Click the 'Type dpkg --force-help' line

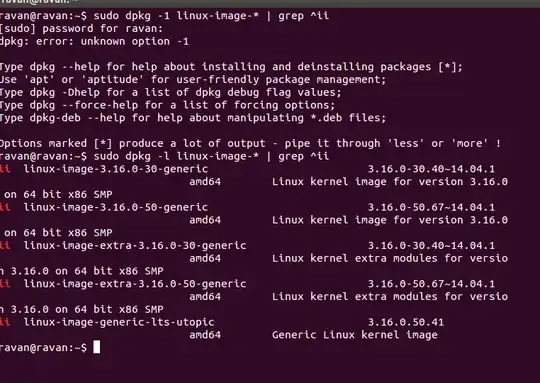tap(167, 105)
